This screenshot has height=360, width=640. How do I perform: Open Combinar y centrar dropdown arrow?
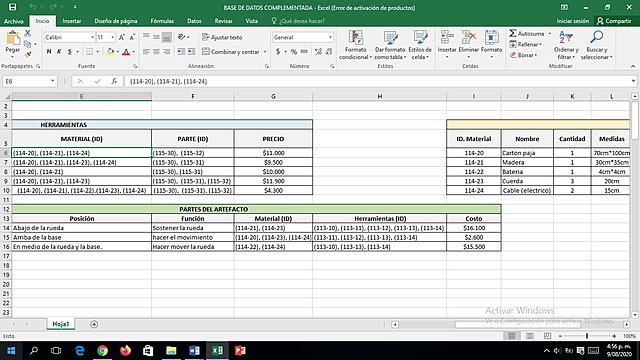pyautogui.click(x=265, y=52)
